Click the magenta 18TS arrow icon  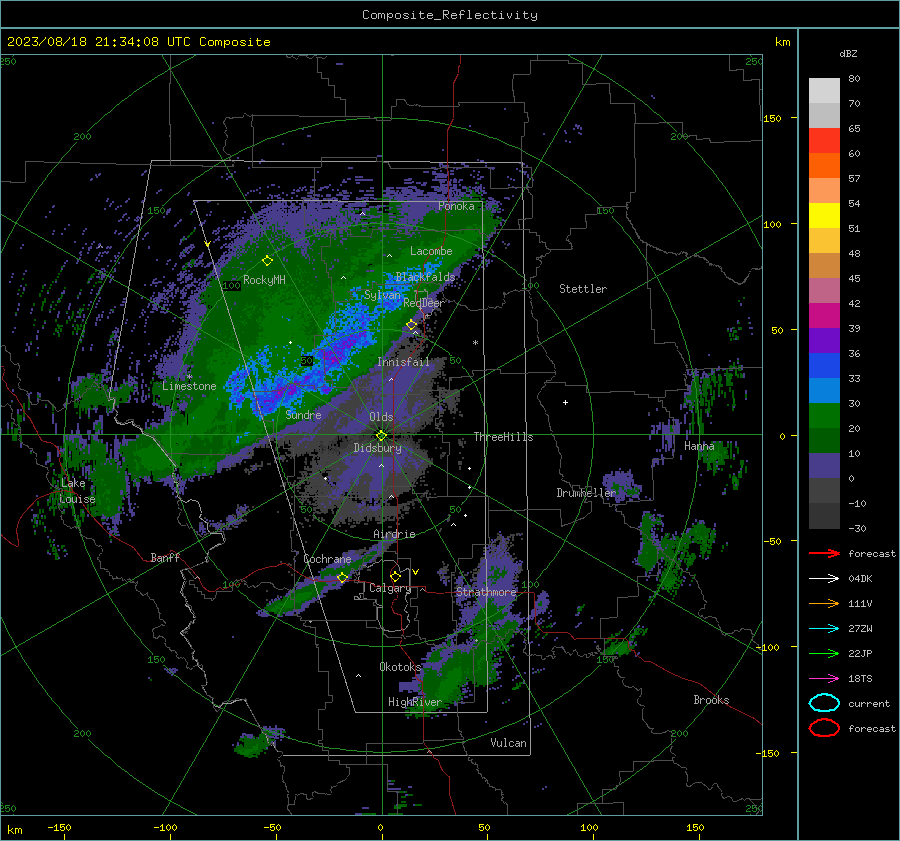pos(824,679)
